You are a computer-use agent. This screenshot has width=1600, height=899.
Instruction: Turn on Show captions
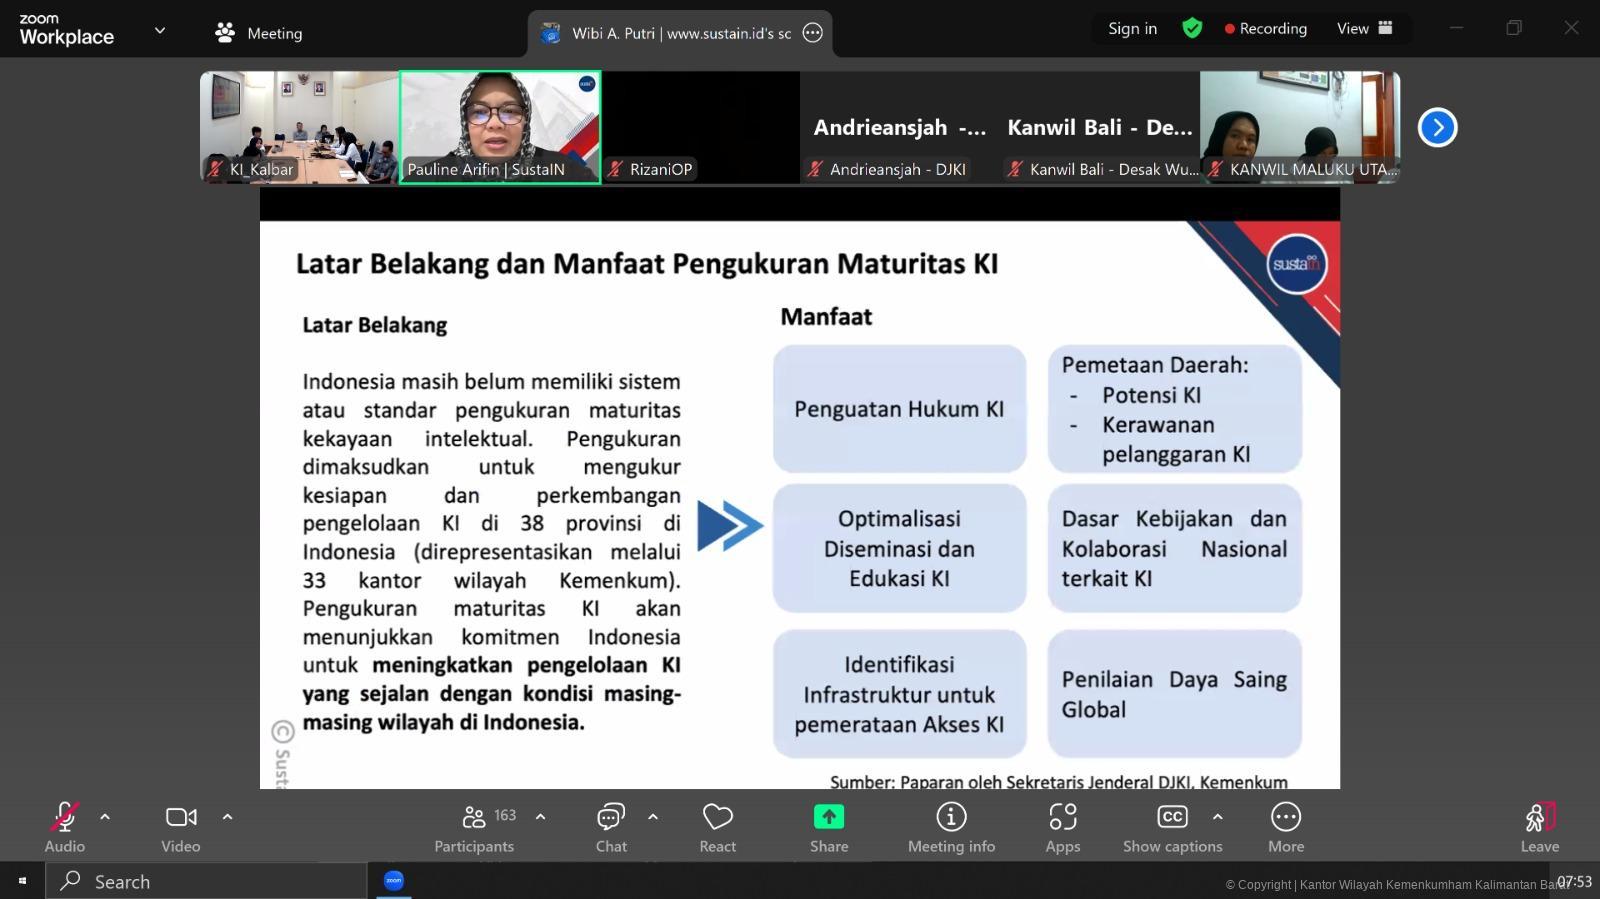(x=1172, y=828)
